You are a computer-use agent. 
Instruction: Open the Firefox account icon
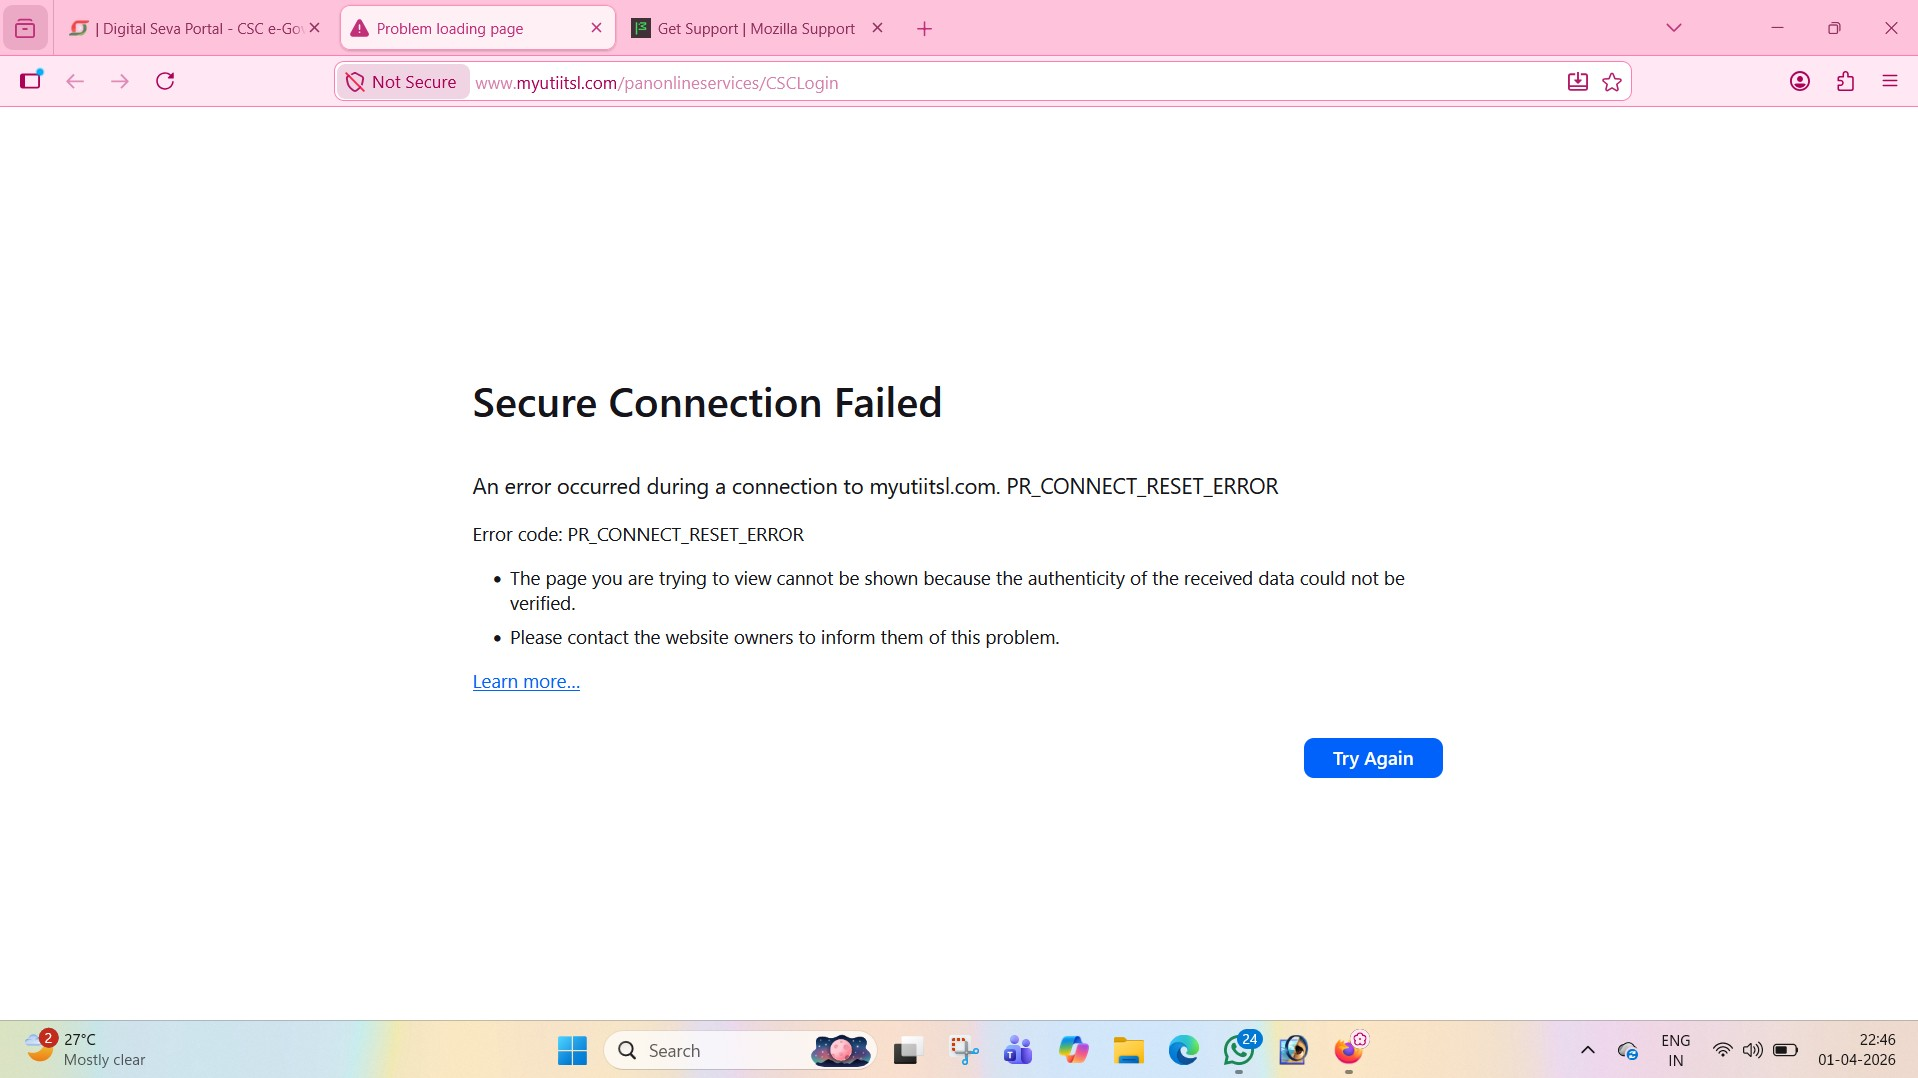(x=1799, y=82)
